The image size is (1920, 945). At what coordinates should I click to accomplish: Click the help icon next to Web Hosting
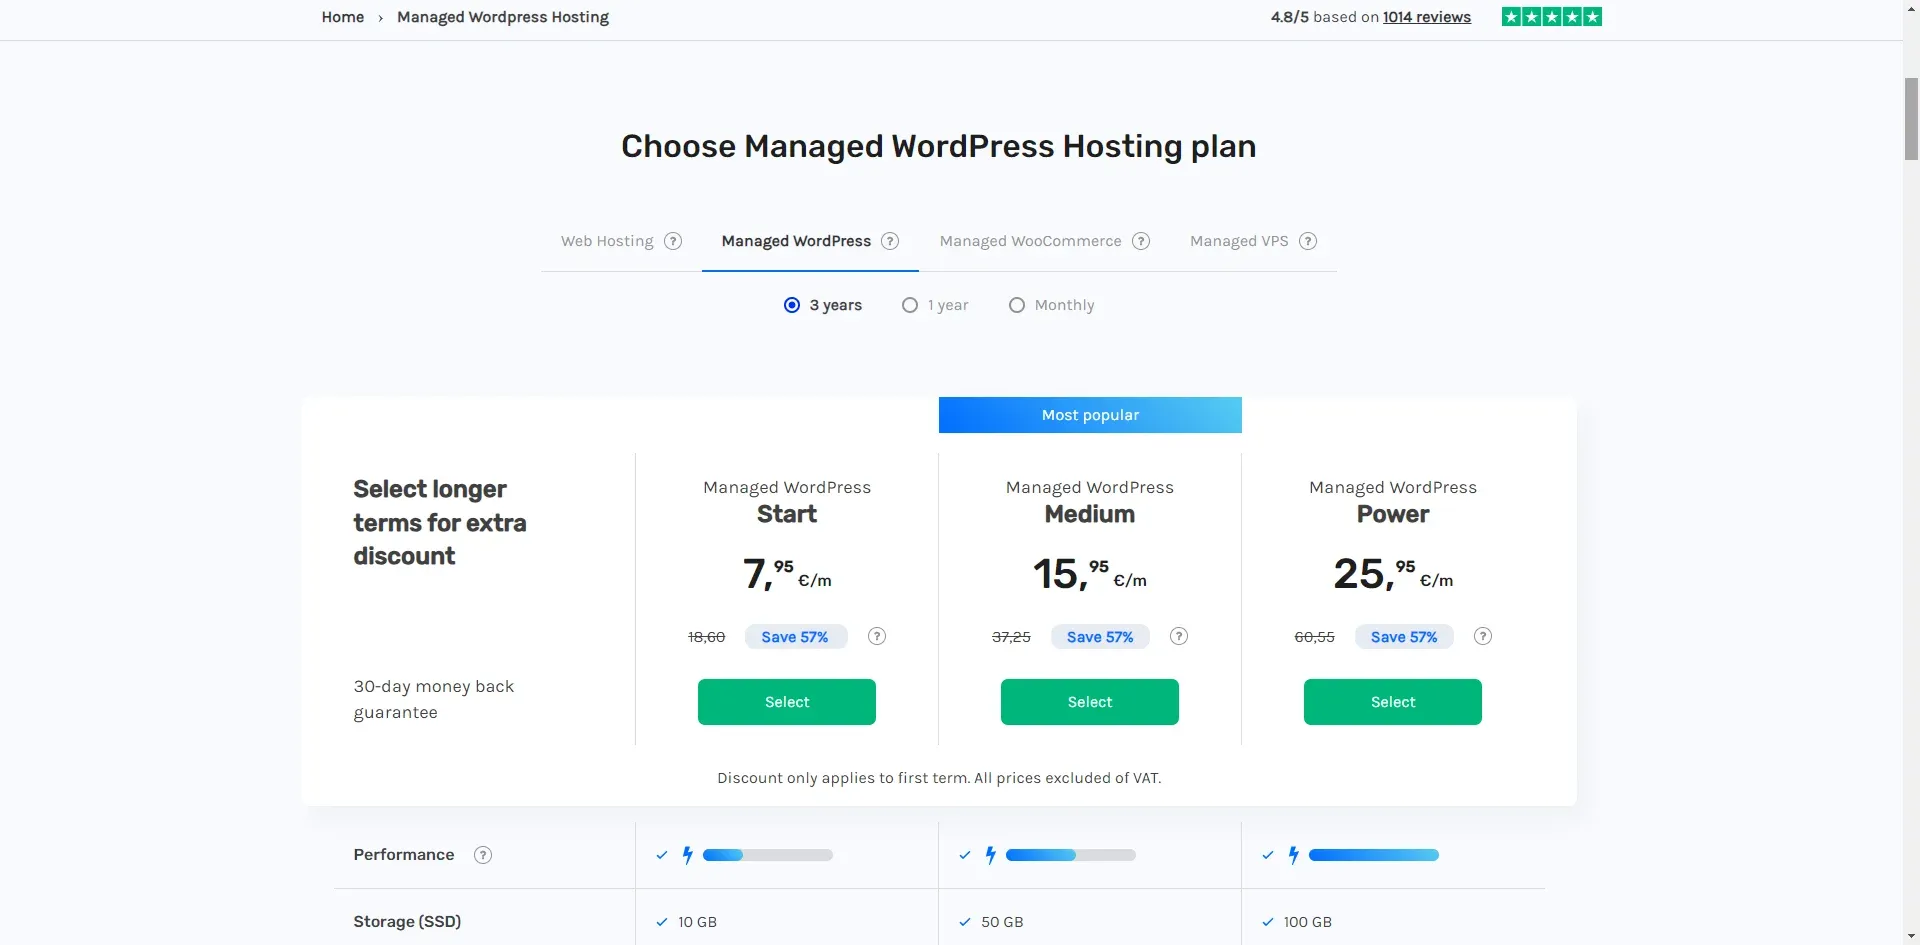(673, 241)
